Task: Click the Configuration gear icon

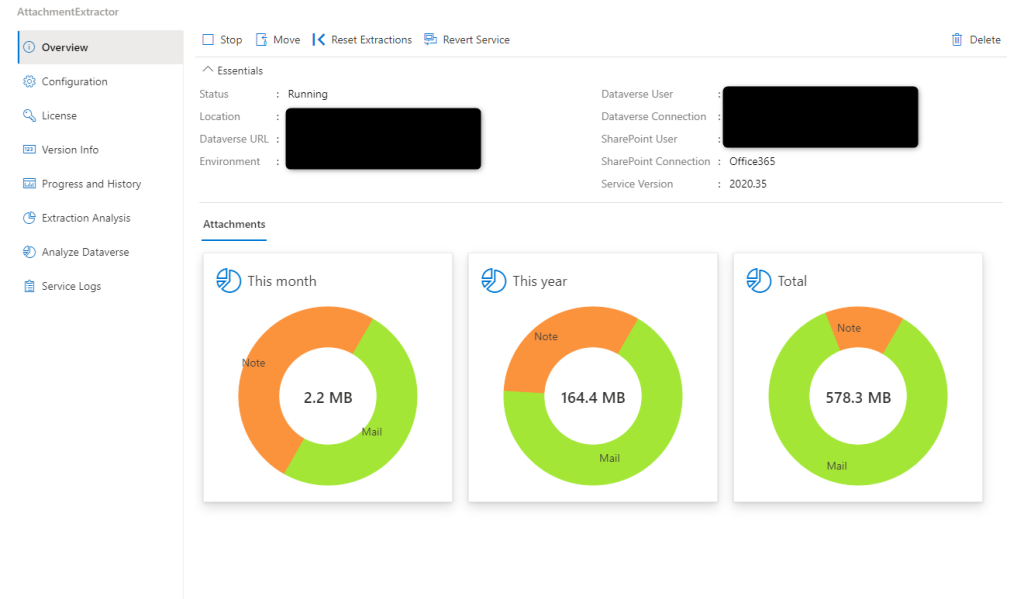Action: [29, 82]
